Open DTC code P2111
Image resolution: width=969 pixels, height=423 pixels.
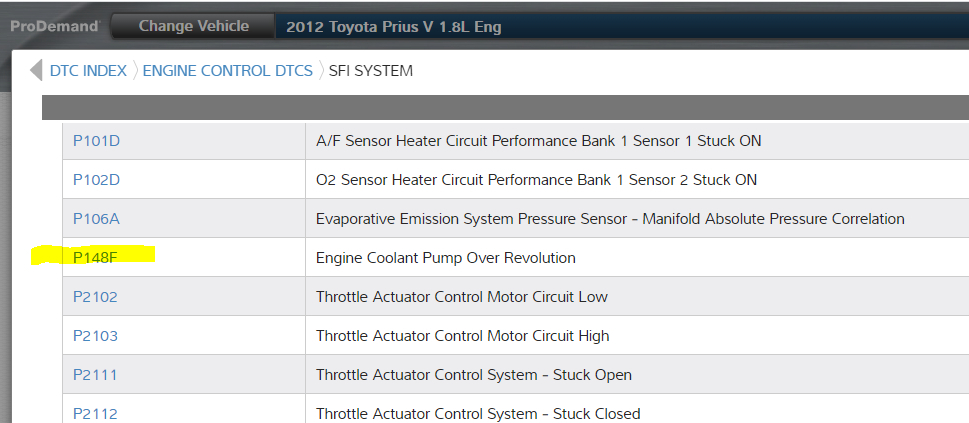tap(94, 375)
